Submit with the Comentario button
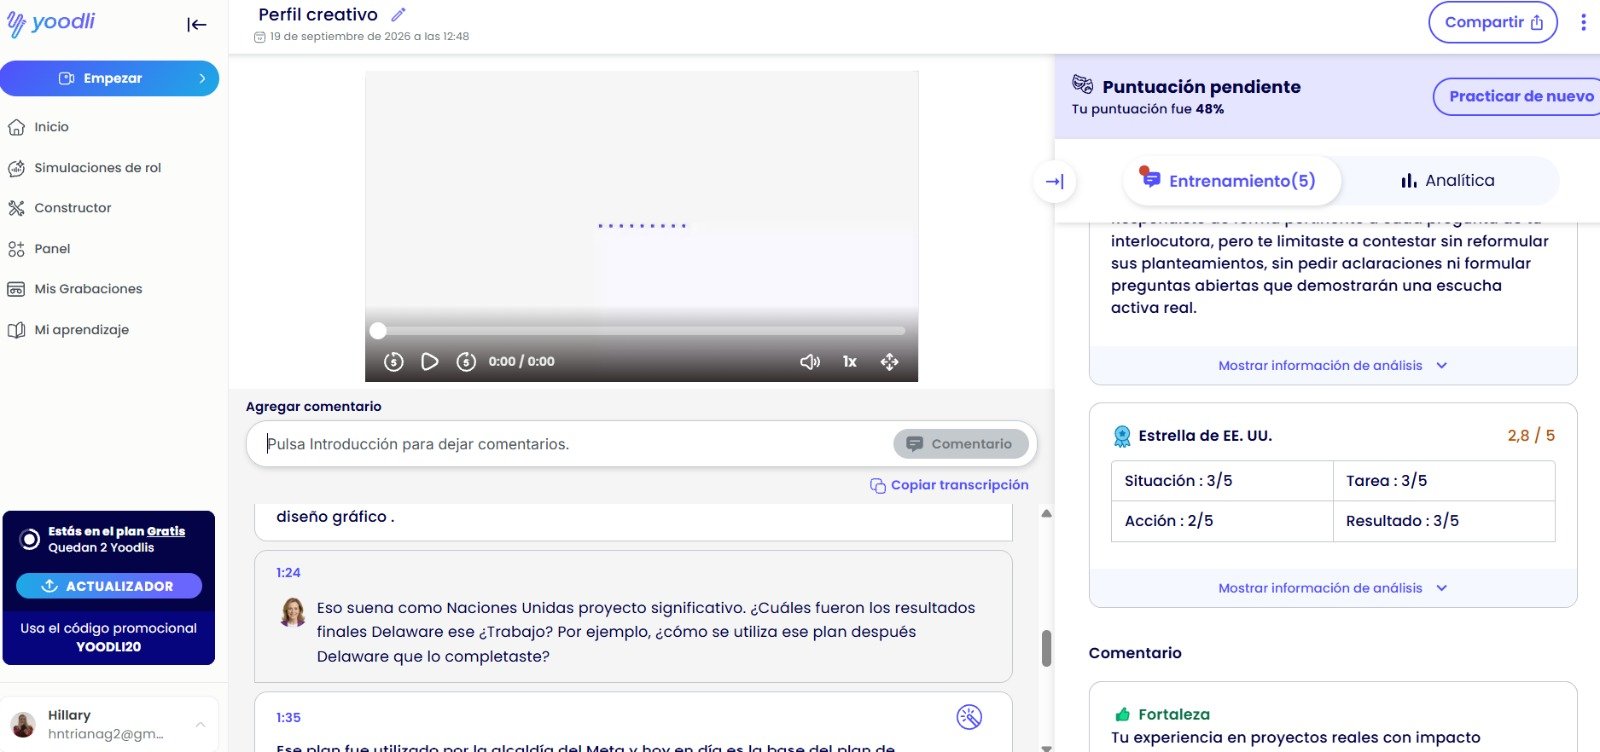The image size is (1600, 752). (960, 444)
